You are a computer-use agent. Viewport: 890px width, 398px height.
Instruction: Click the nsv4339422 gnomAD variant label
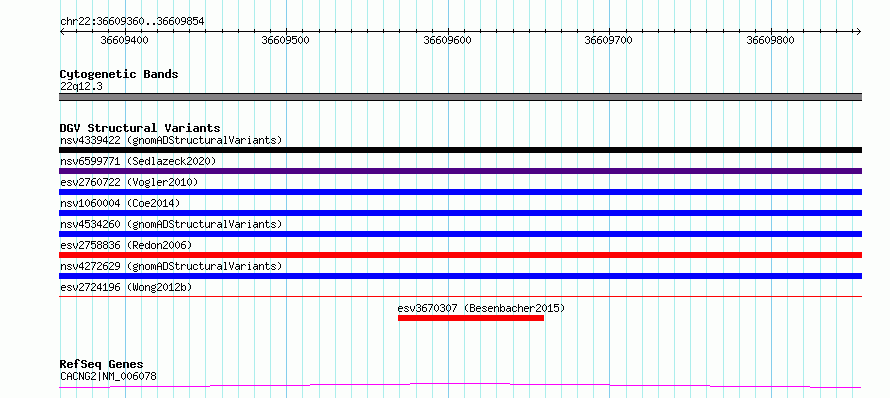click(x=171, y=140)
